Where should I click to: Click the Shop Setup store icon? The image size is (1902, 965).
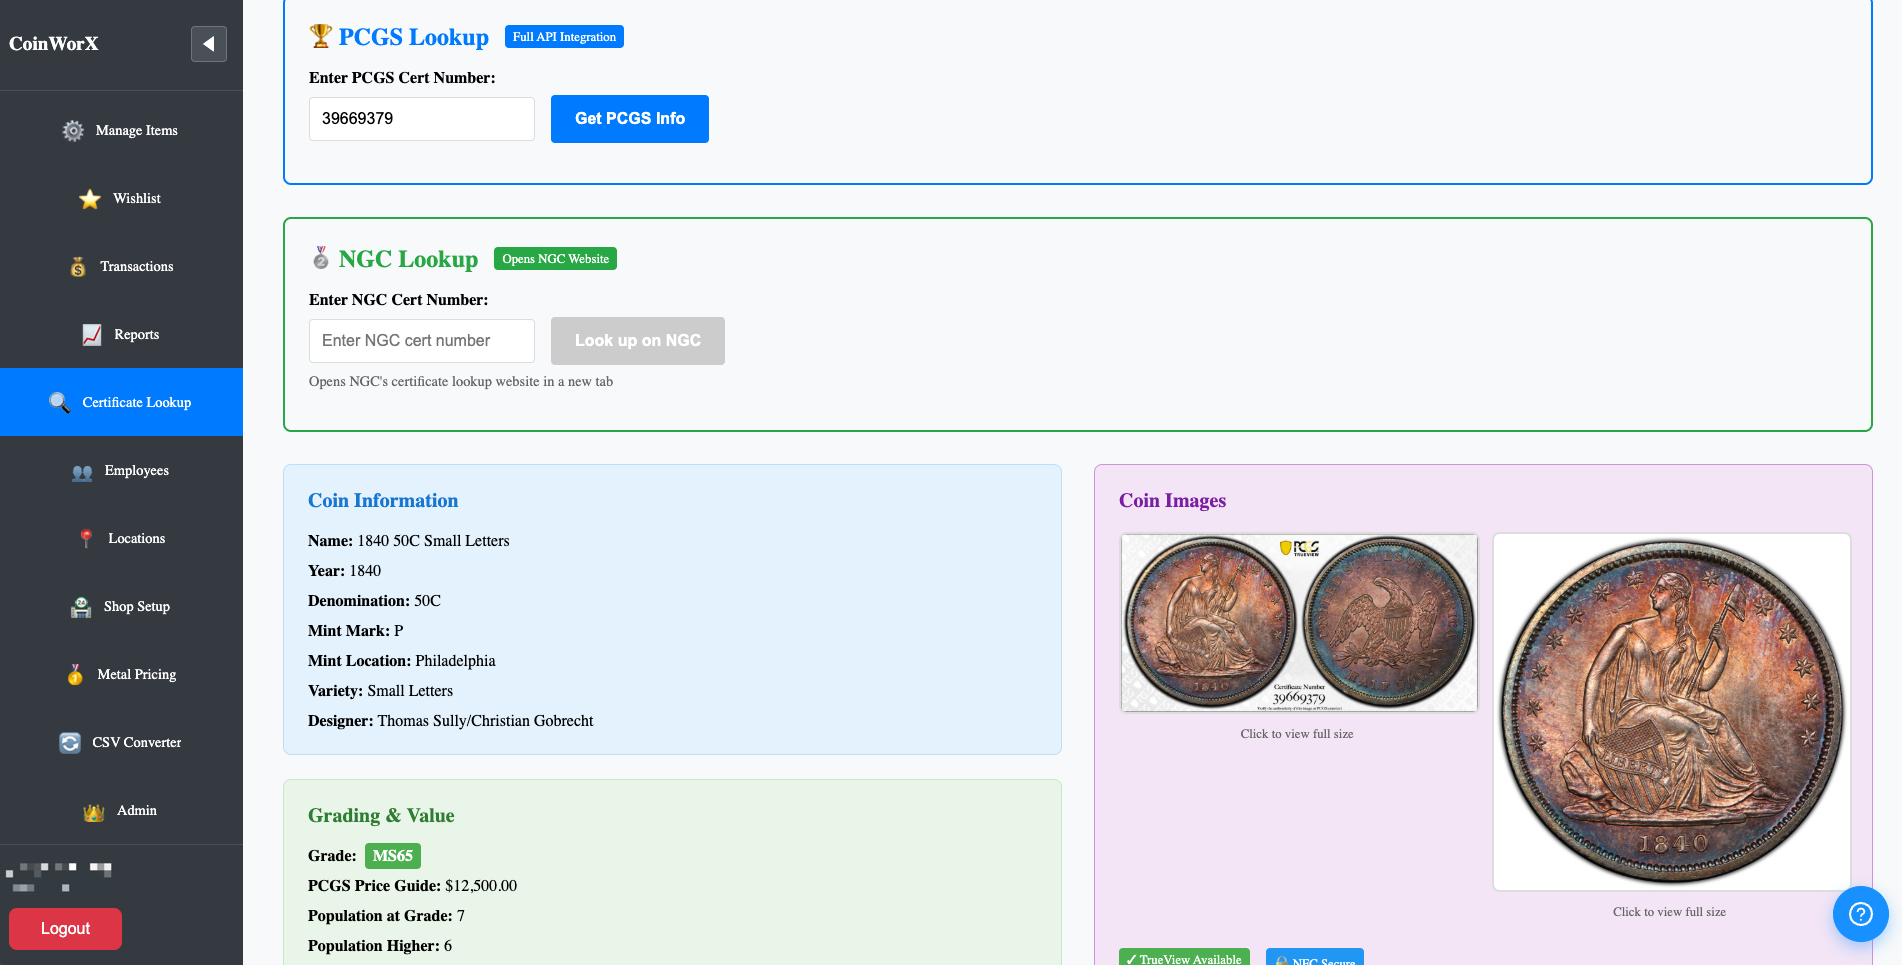pos(81,607)
